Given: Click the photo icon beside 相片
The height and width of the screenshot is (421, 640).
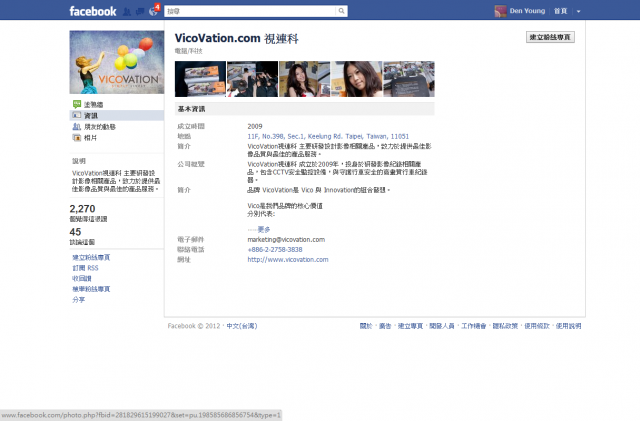Looking at the screenshot, I should [77, 138].
